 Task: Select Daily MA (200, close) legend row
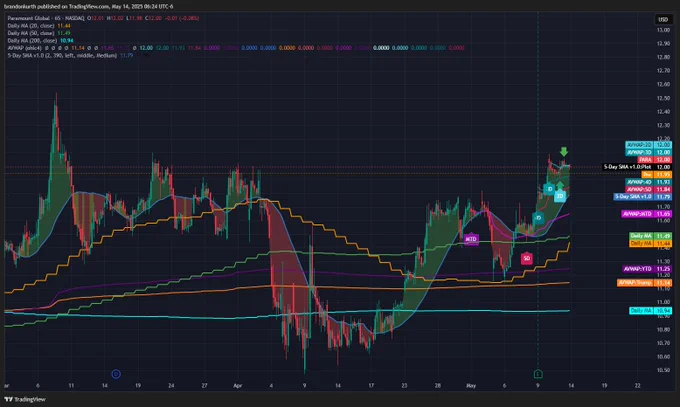(40, 40)
